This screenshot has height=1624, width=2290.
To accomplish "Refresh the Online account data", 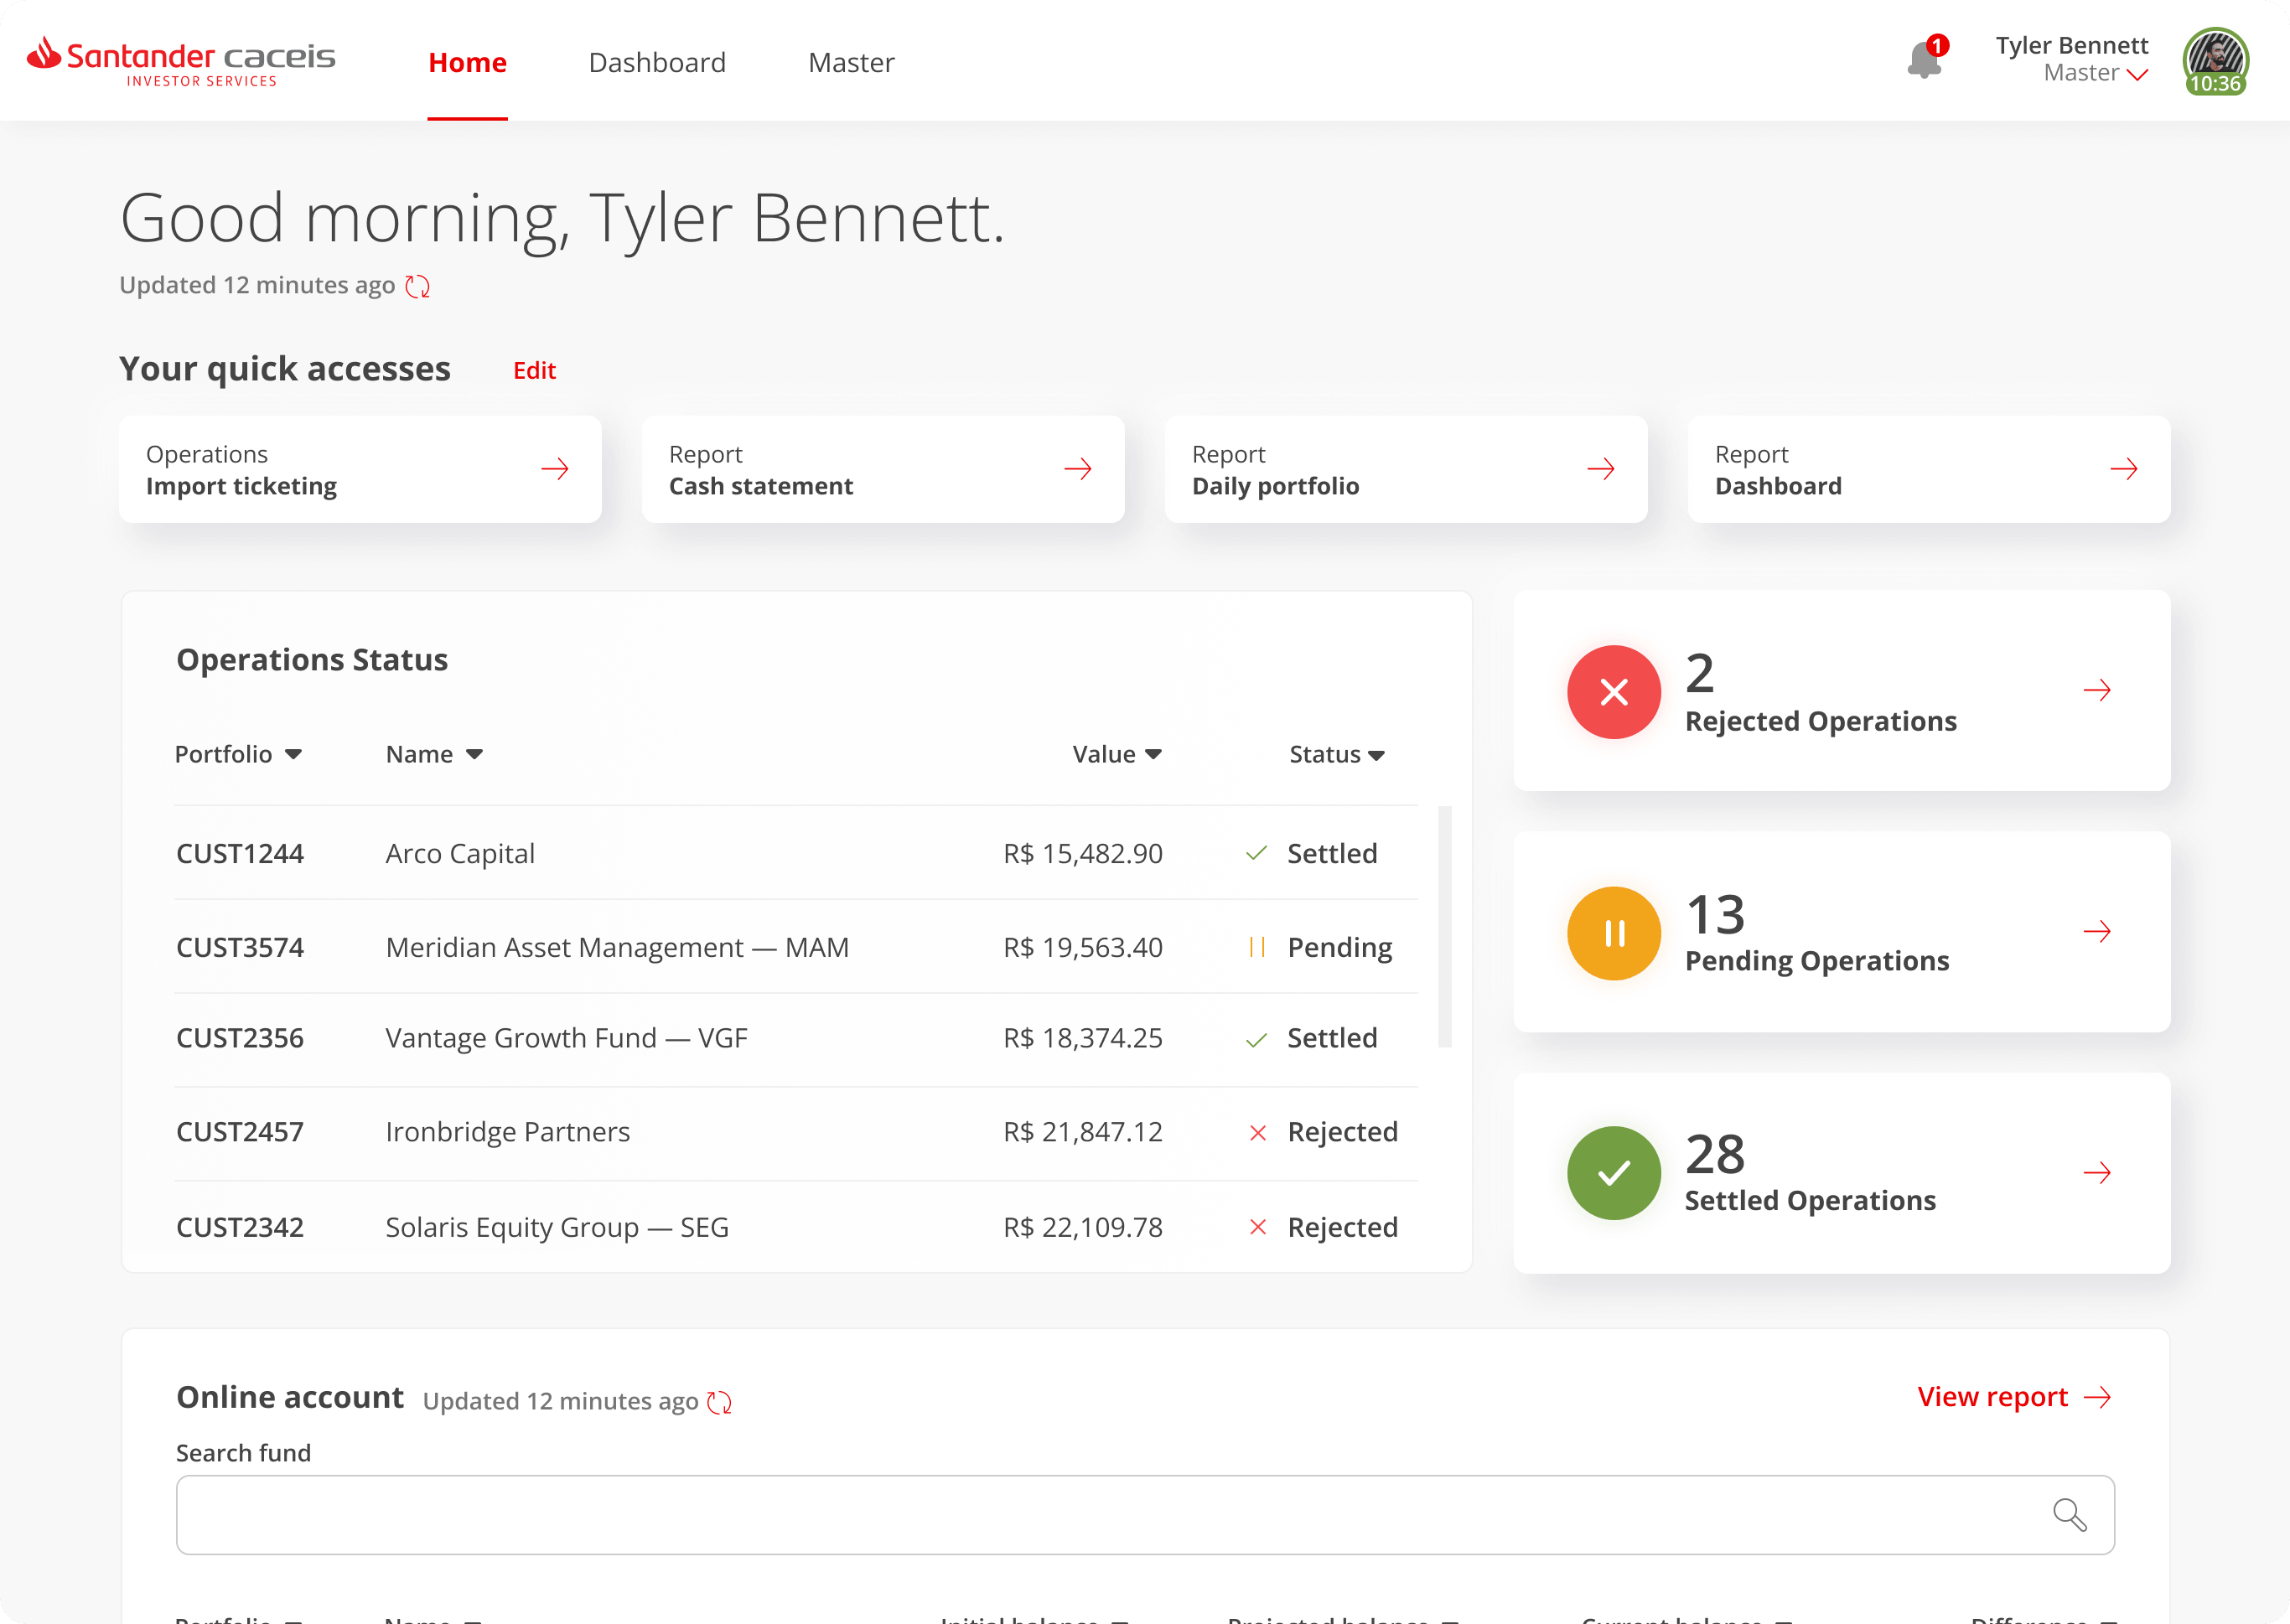I will (719, 1402).
